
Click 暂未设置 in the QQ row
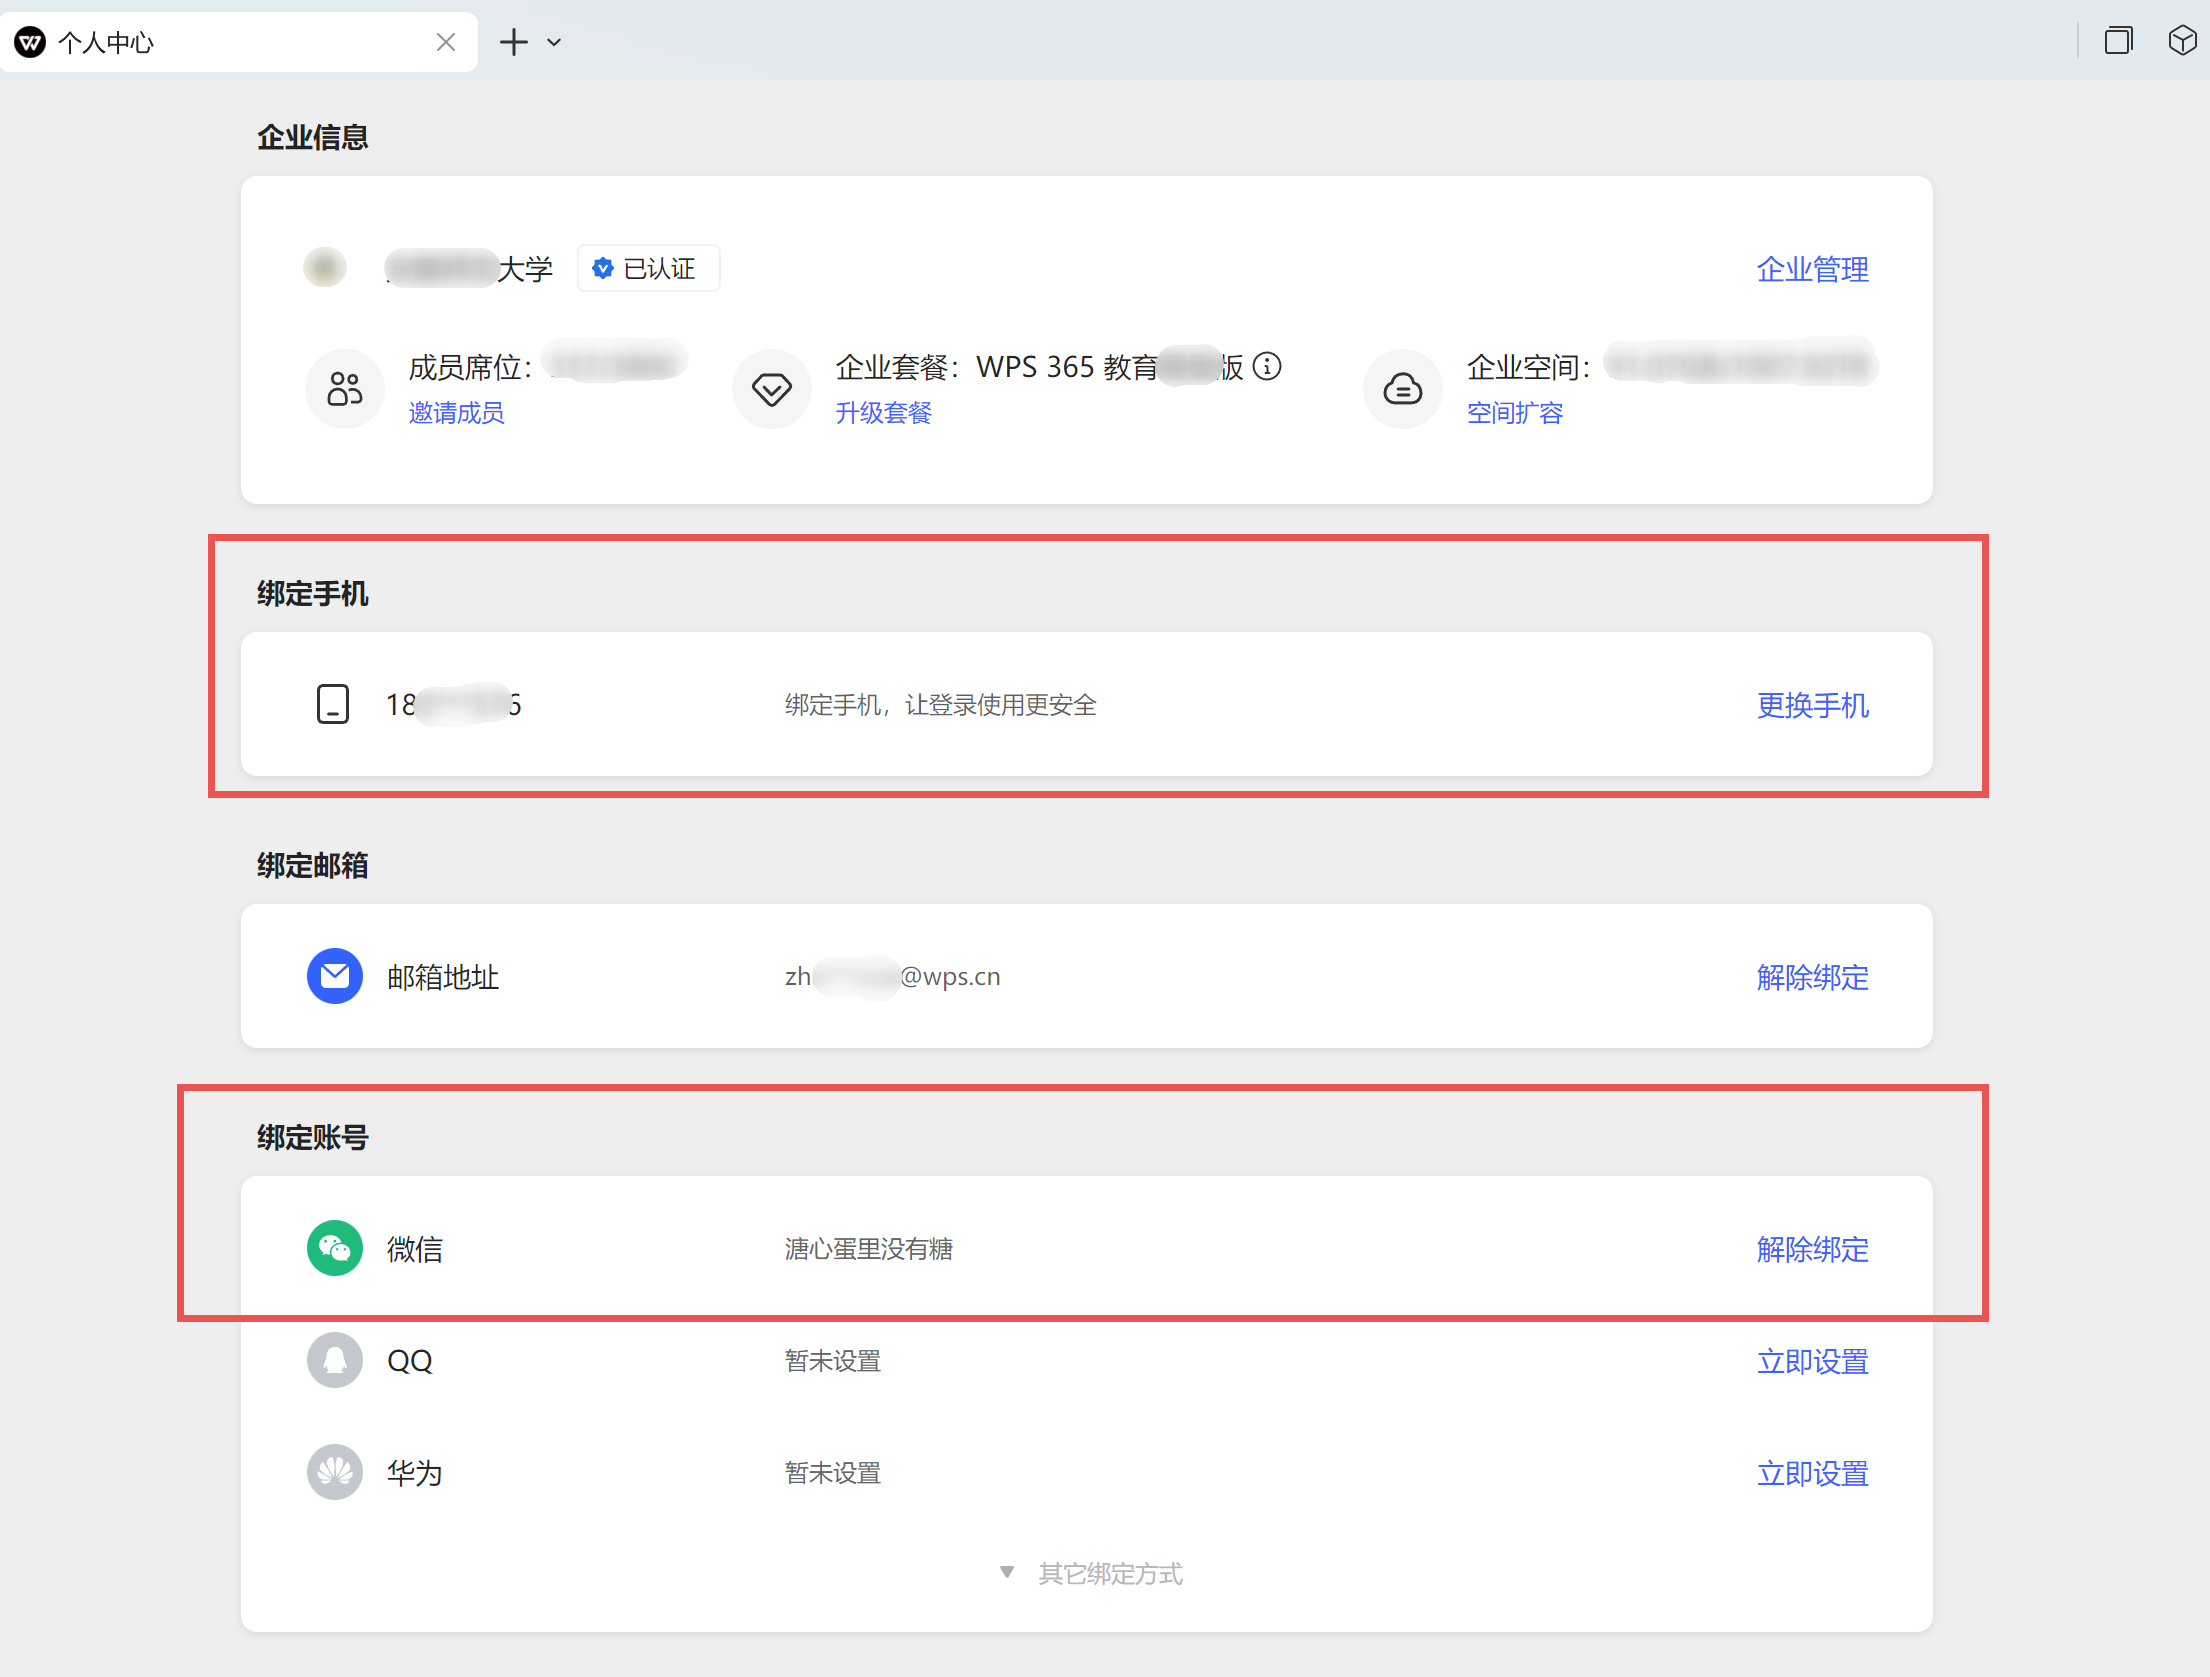[x=832, y=1361]
